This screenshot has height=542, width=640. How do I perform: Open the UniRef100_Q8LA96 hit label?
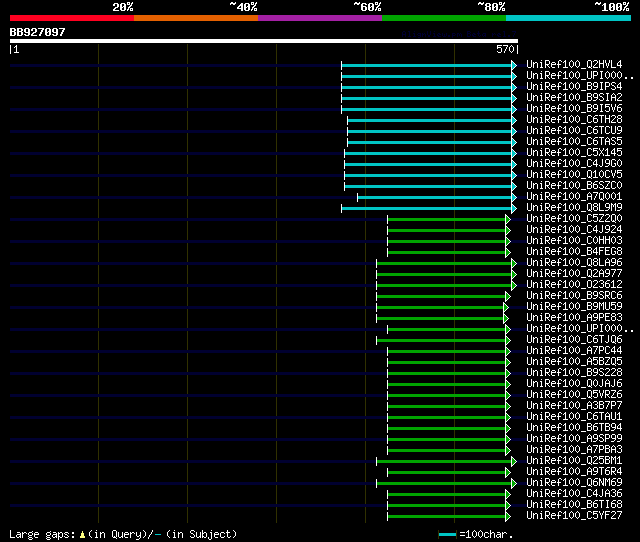pyautogui.click(x=574, y=262)
